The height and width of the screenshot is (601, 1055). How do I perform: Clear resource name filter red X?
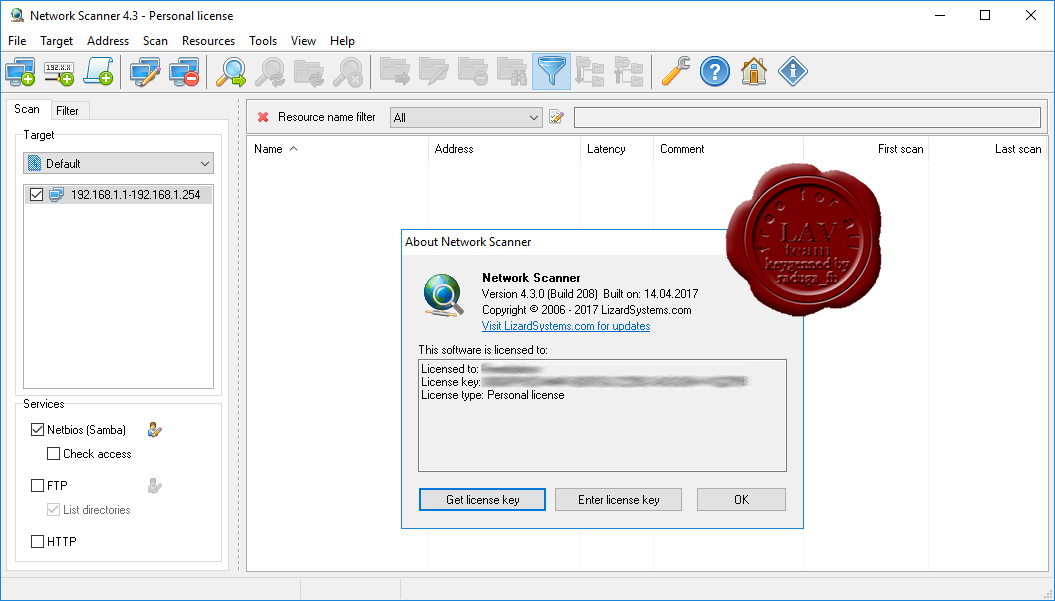click(x=263, y=117)
